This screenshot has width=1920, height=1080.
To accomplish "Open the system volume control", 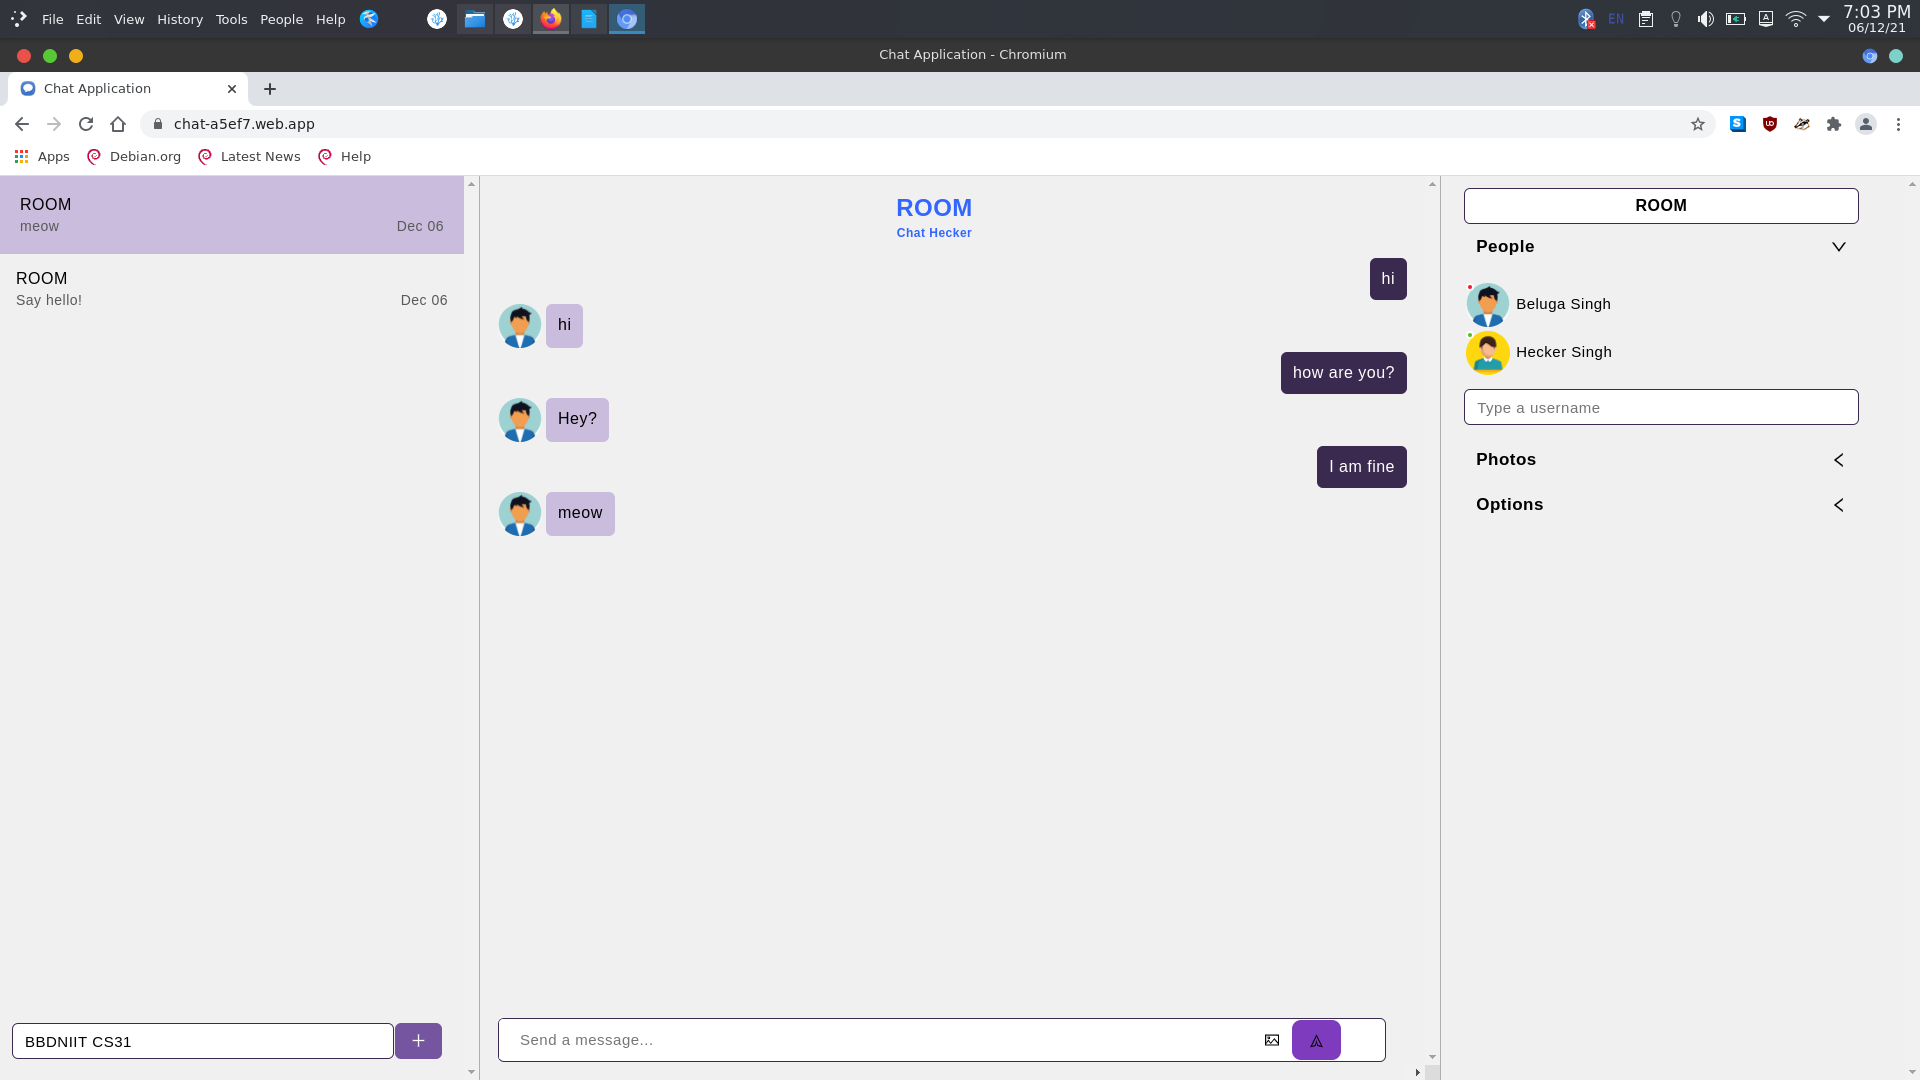I will coord(1706,19).
